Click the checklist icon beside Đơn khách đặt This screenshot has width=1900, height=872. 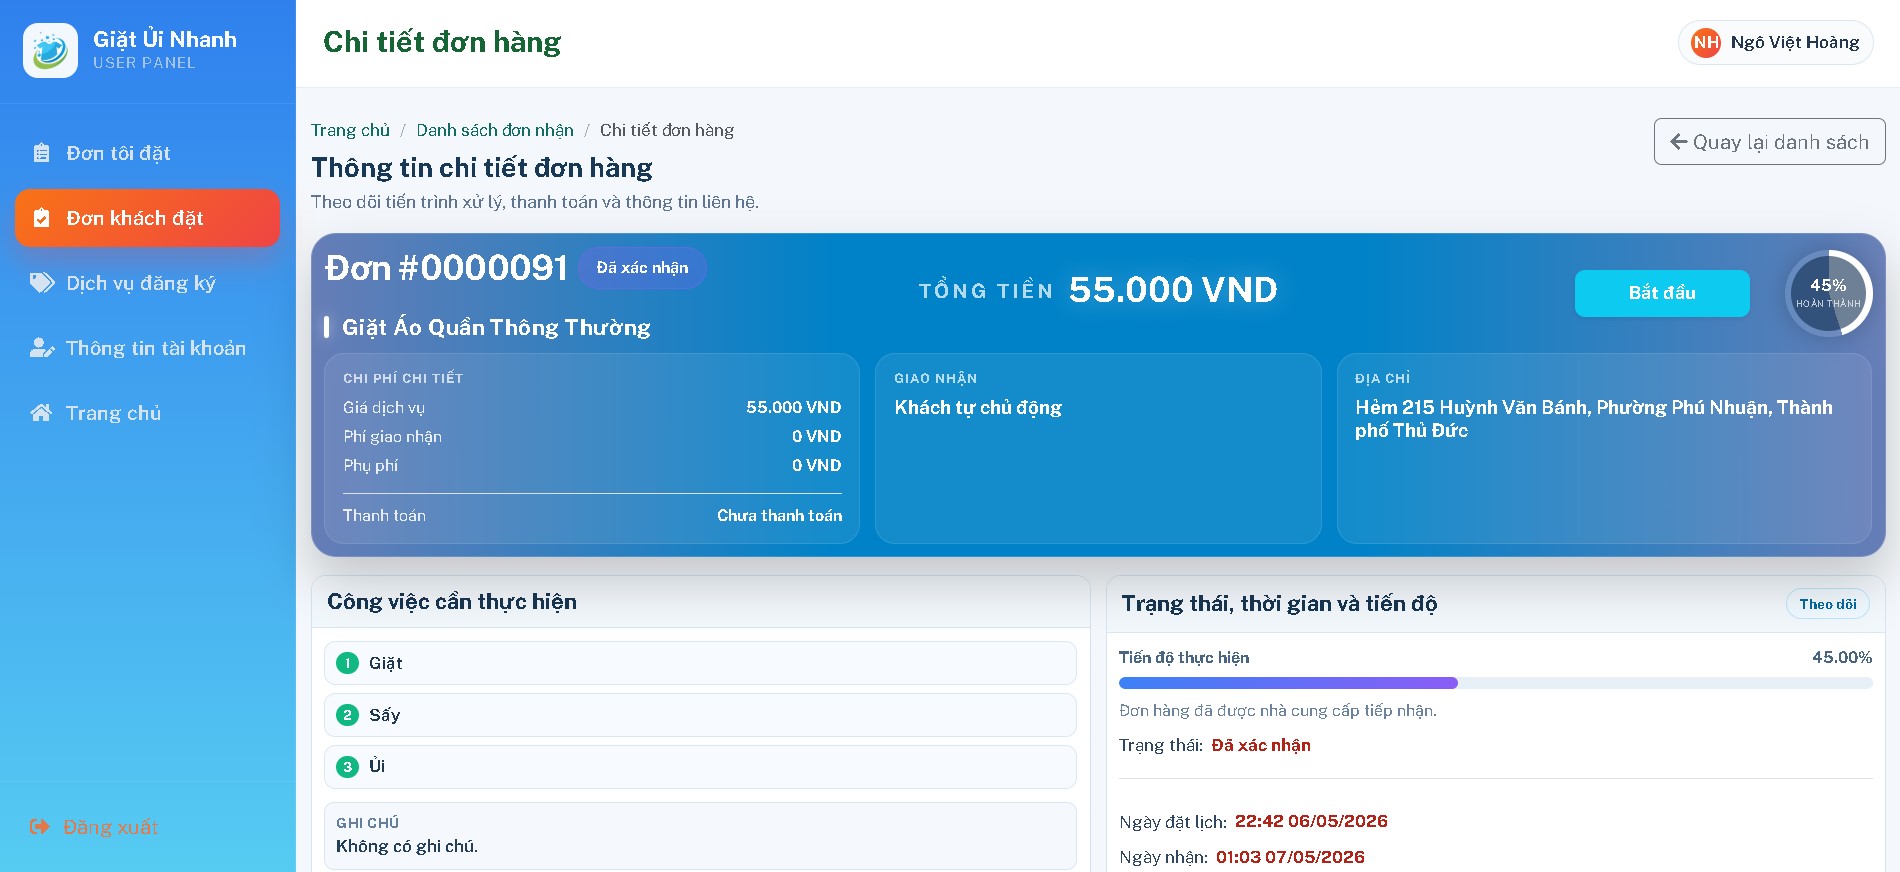(41, 218)
